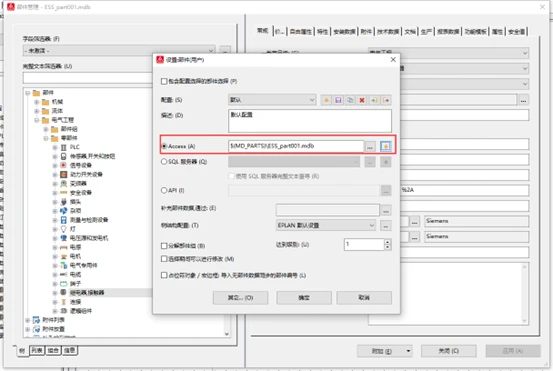This screenshot has height=371, width=553.
Task: Open the first dropdown on the general tab
Action: tap(449, 53)
